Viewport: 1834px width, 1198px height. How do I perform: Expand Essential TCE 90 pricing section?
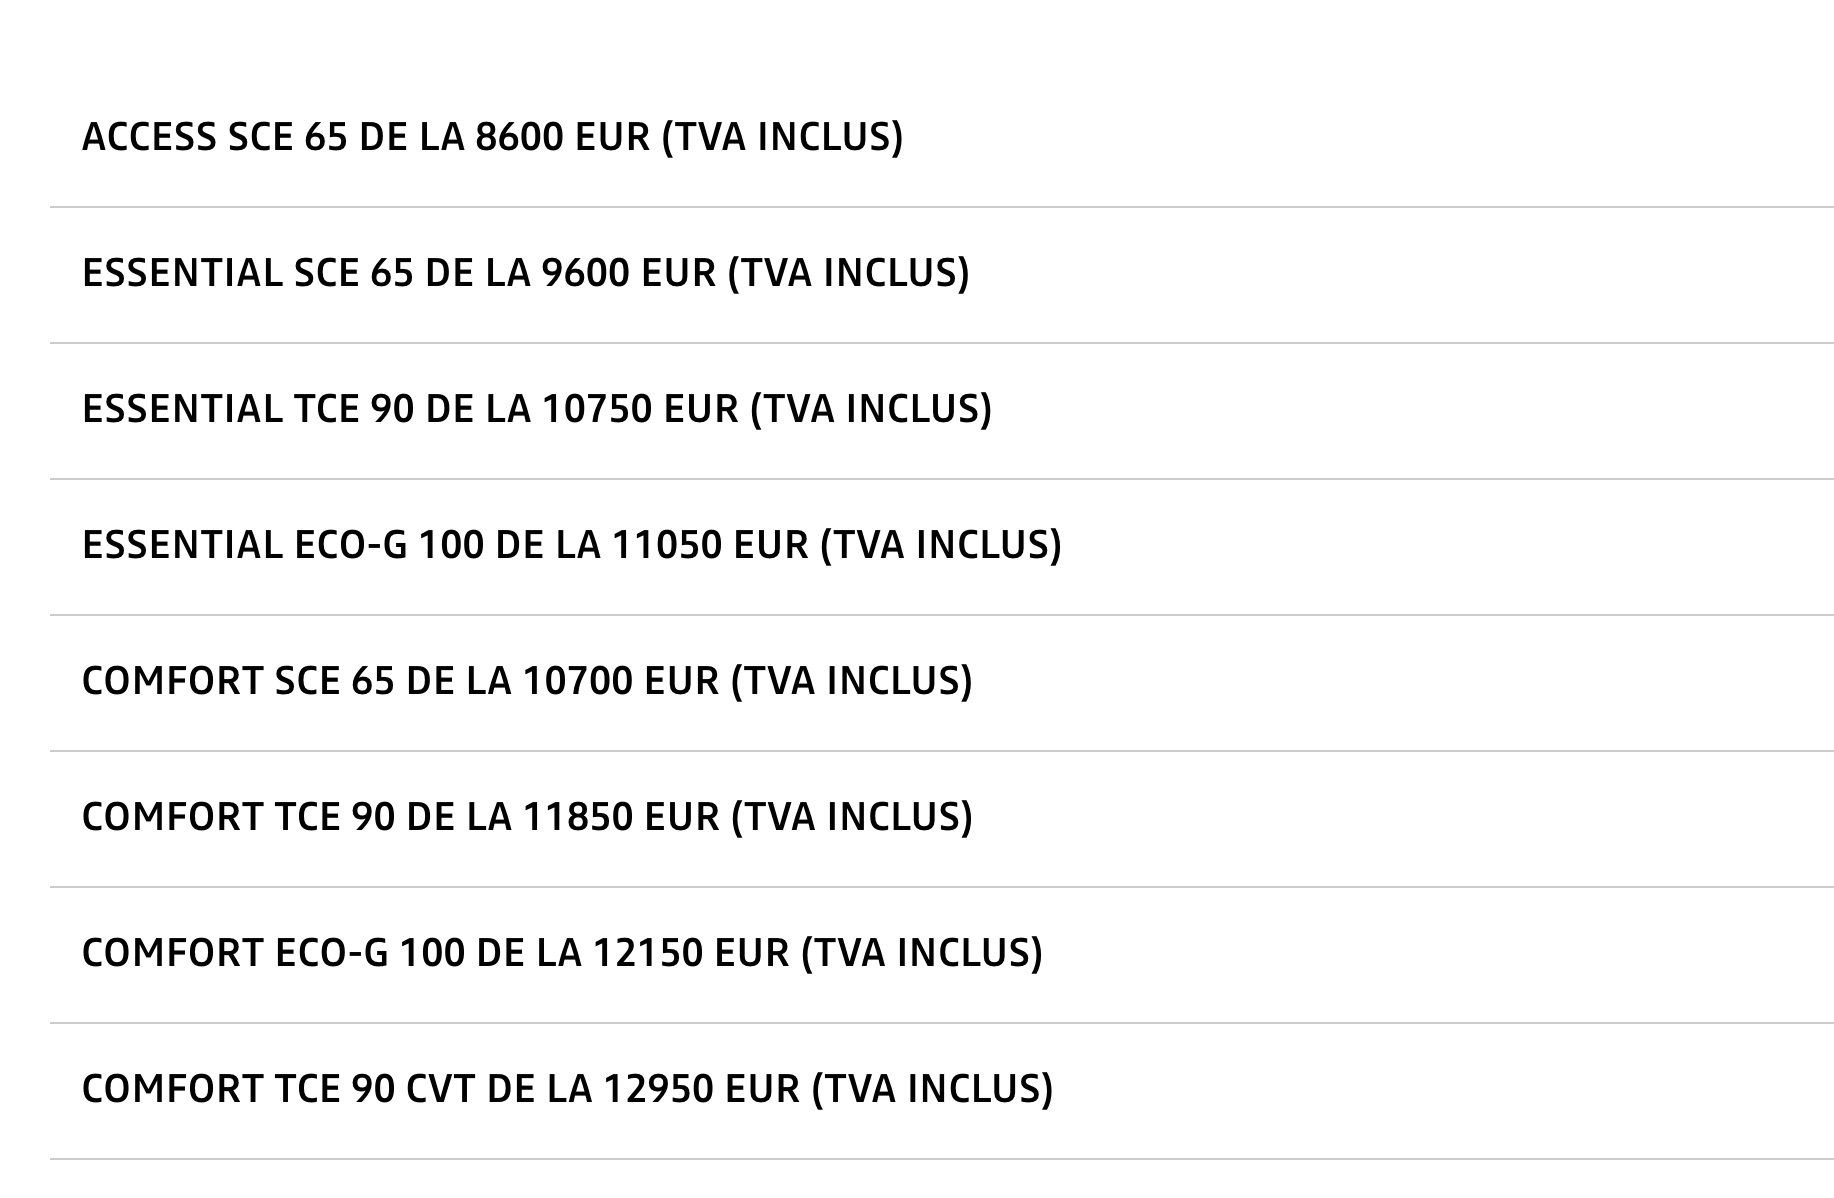(x=536, y=409)
